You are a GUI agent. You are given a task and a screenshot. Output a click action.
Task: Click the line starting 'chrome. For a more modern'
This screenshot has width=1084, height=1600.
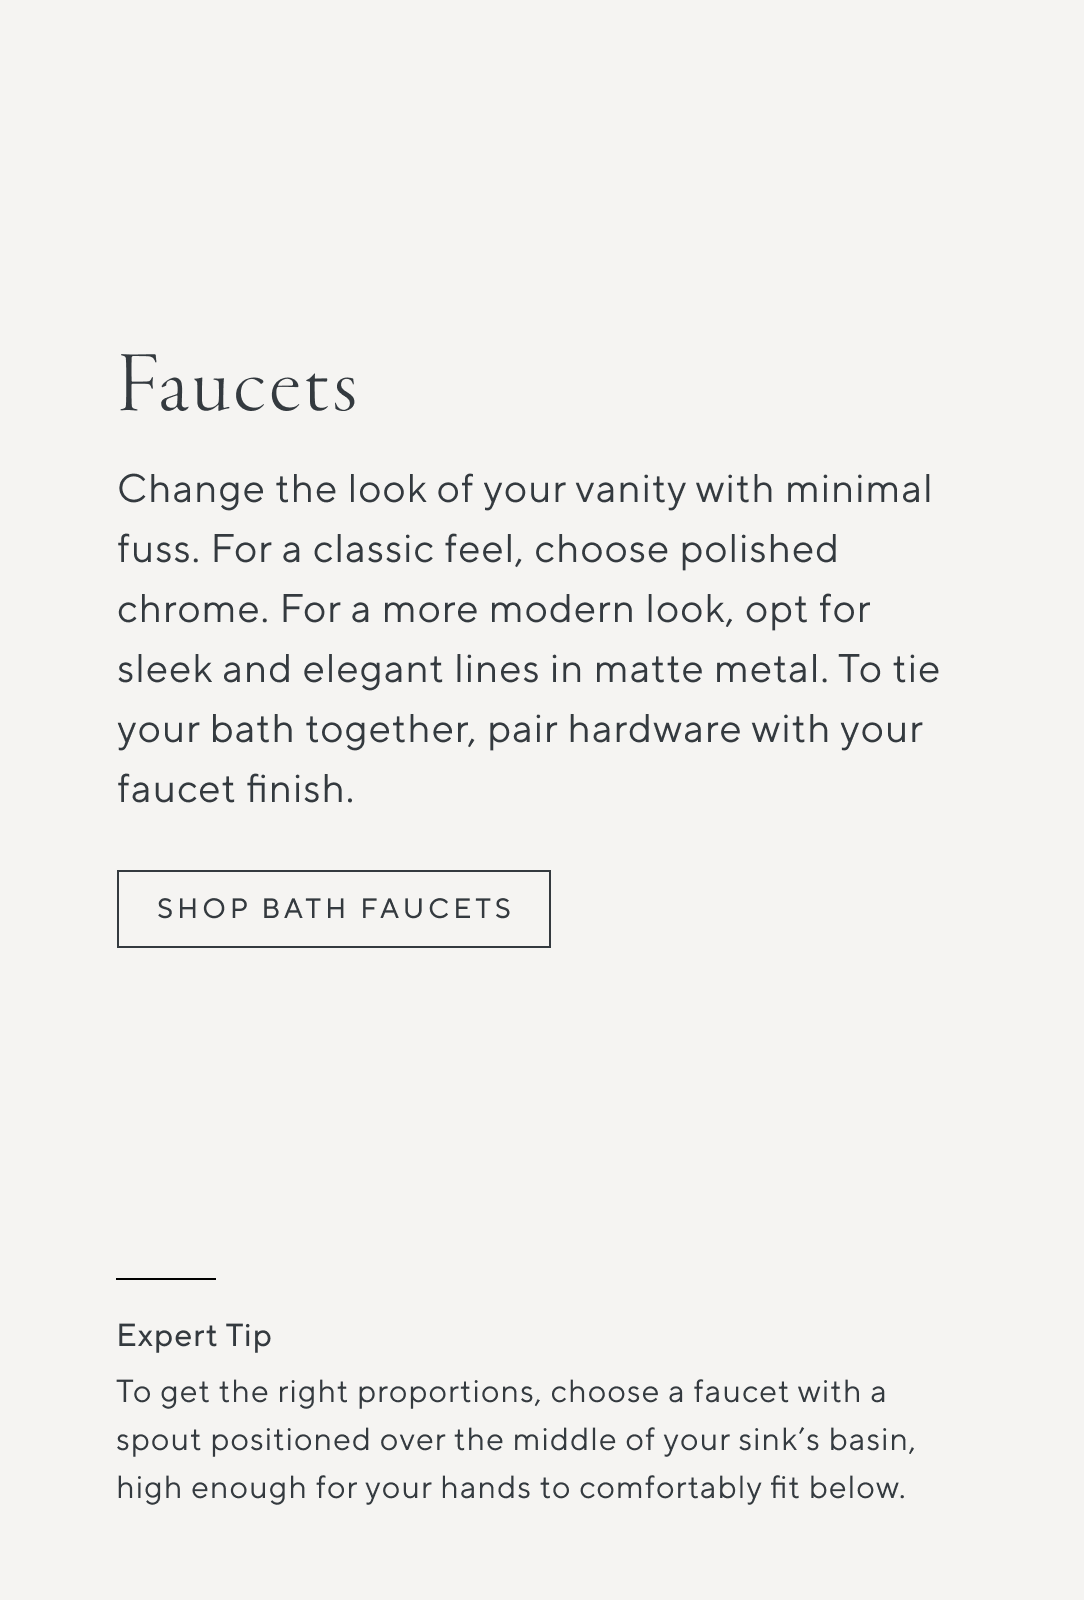pyautogui.click(x=493, y=610)
